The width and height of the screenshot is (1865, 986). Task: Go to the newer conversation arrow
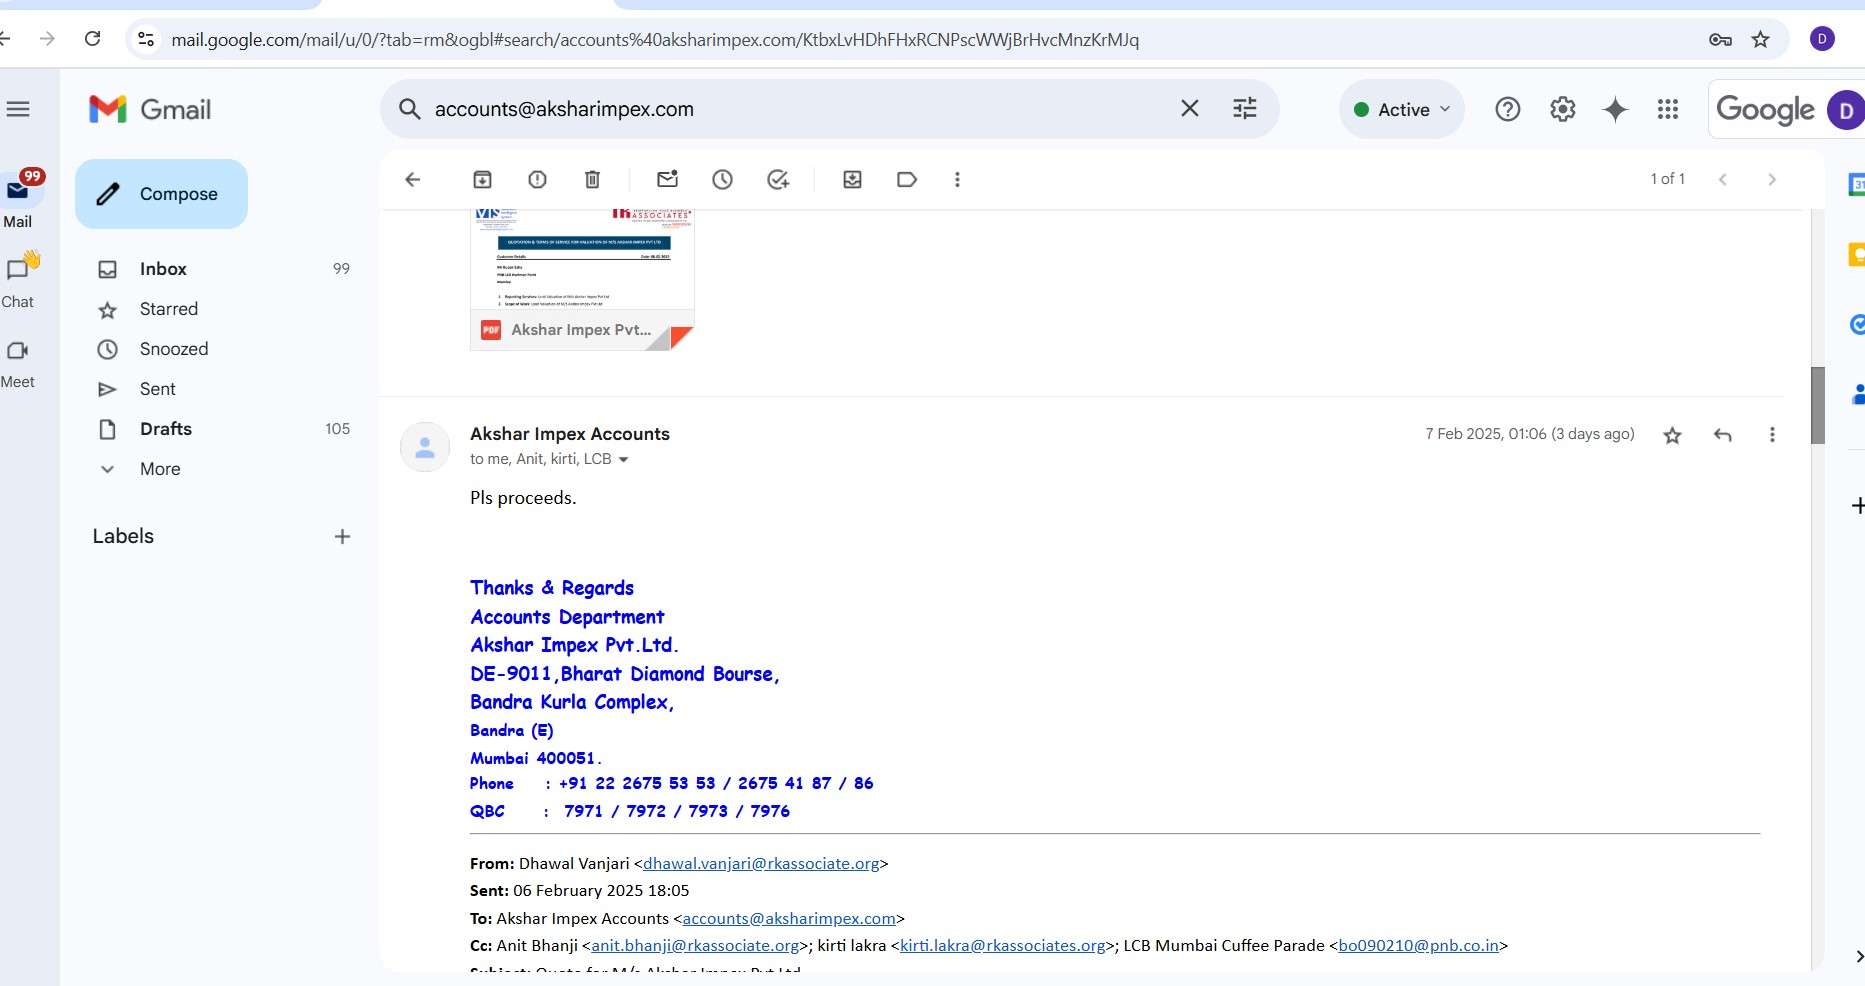click(1722, 179)
